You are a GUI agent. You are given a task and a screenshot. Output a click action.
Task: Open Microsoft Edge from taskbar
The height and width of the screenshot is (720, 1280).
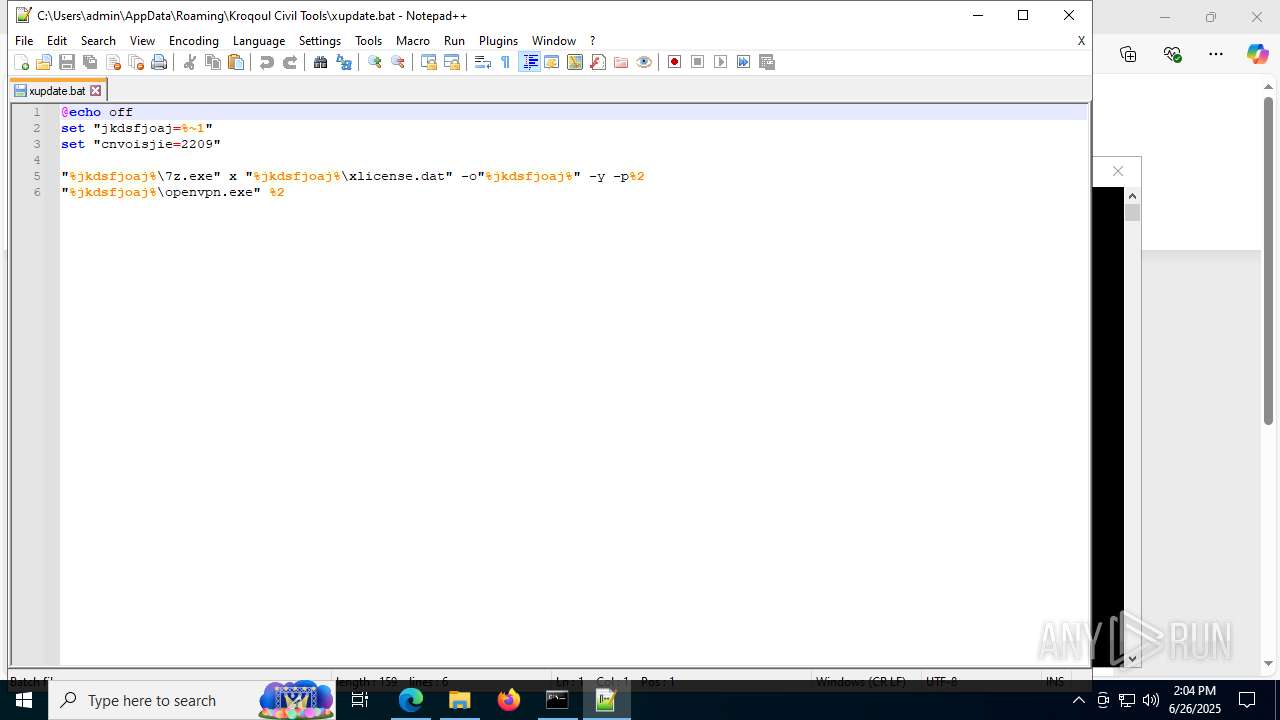pyautogui.click(x=411, y=700)
